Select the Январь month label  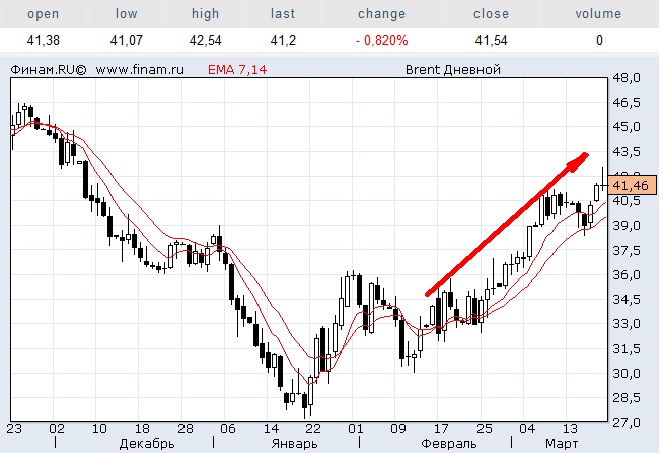pos(294,442)
